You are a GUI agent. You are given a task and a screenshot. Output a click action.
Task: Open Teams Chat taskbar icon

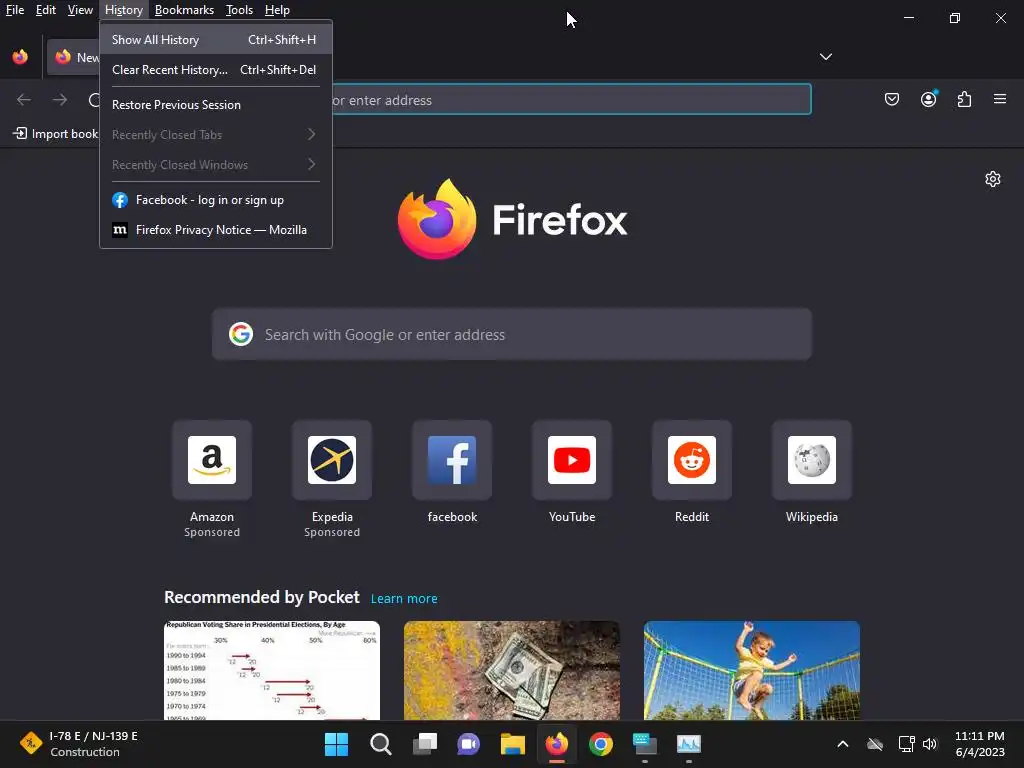(x=468, y=744)
